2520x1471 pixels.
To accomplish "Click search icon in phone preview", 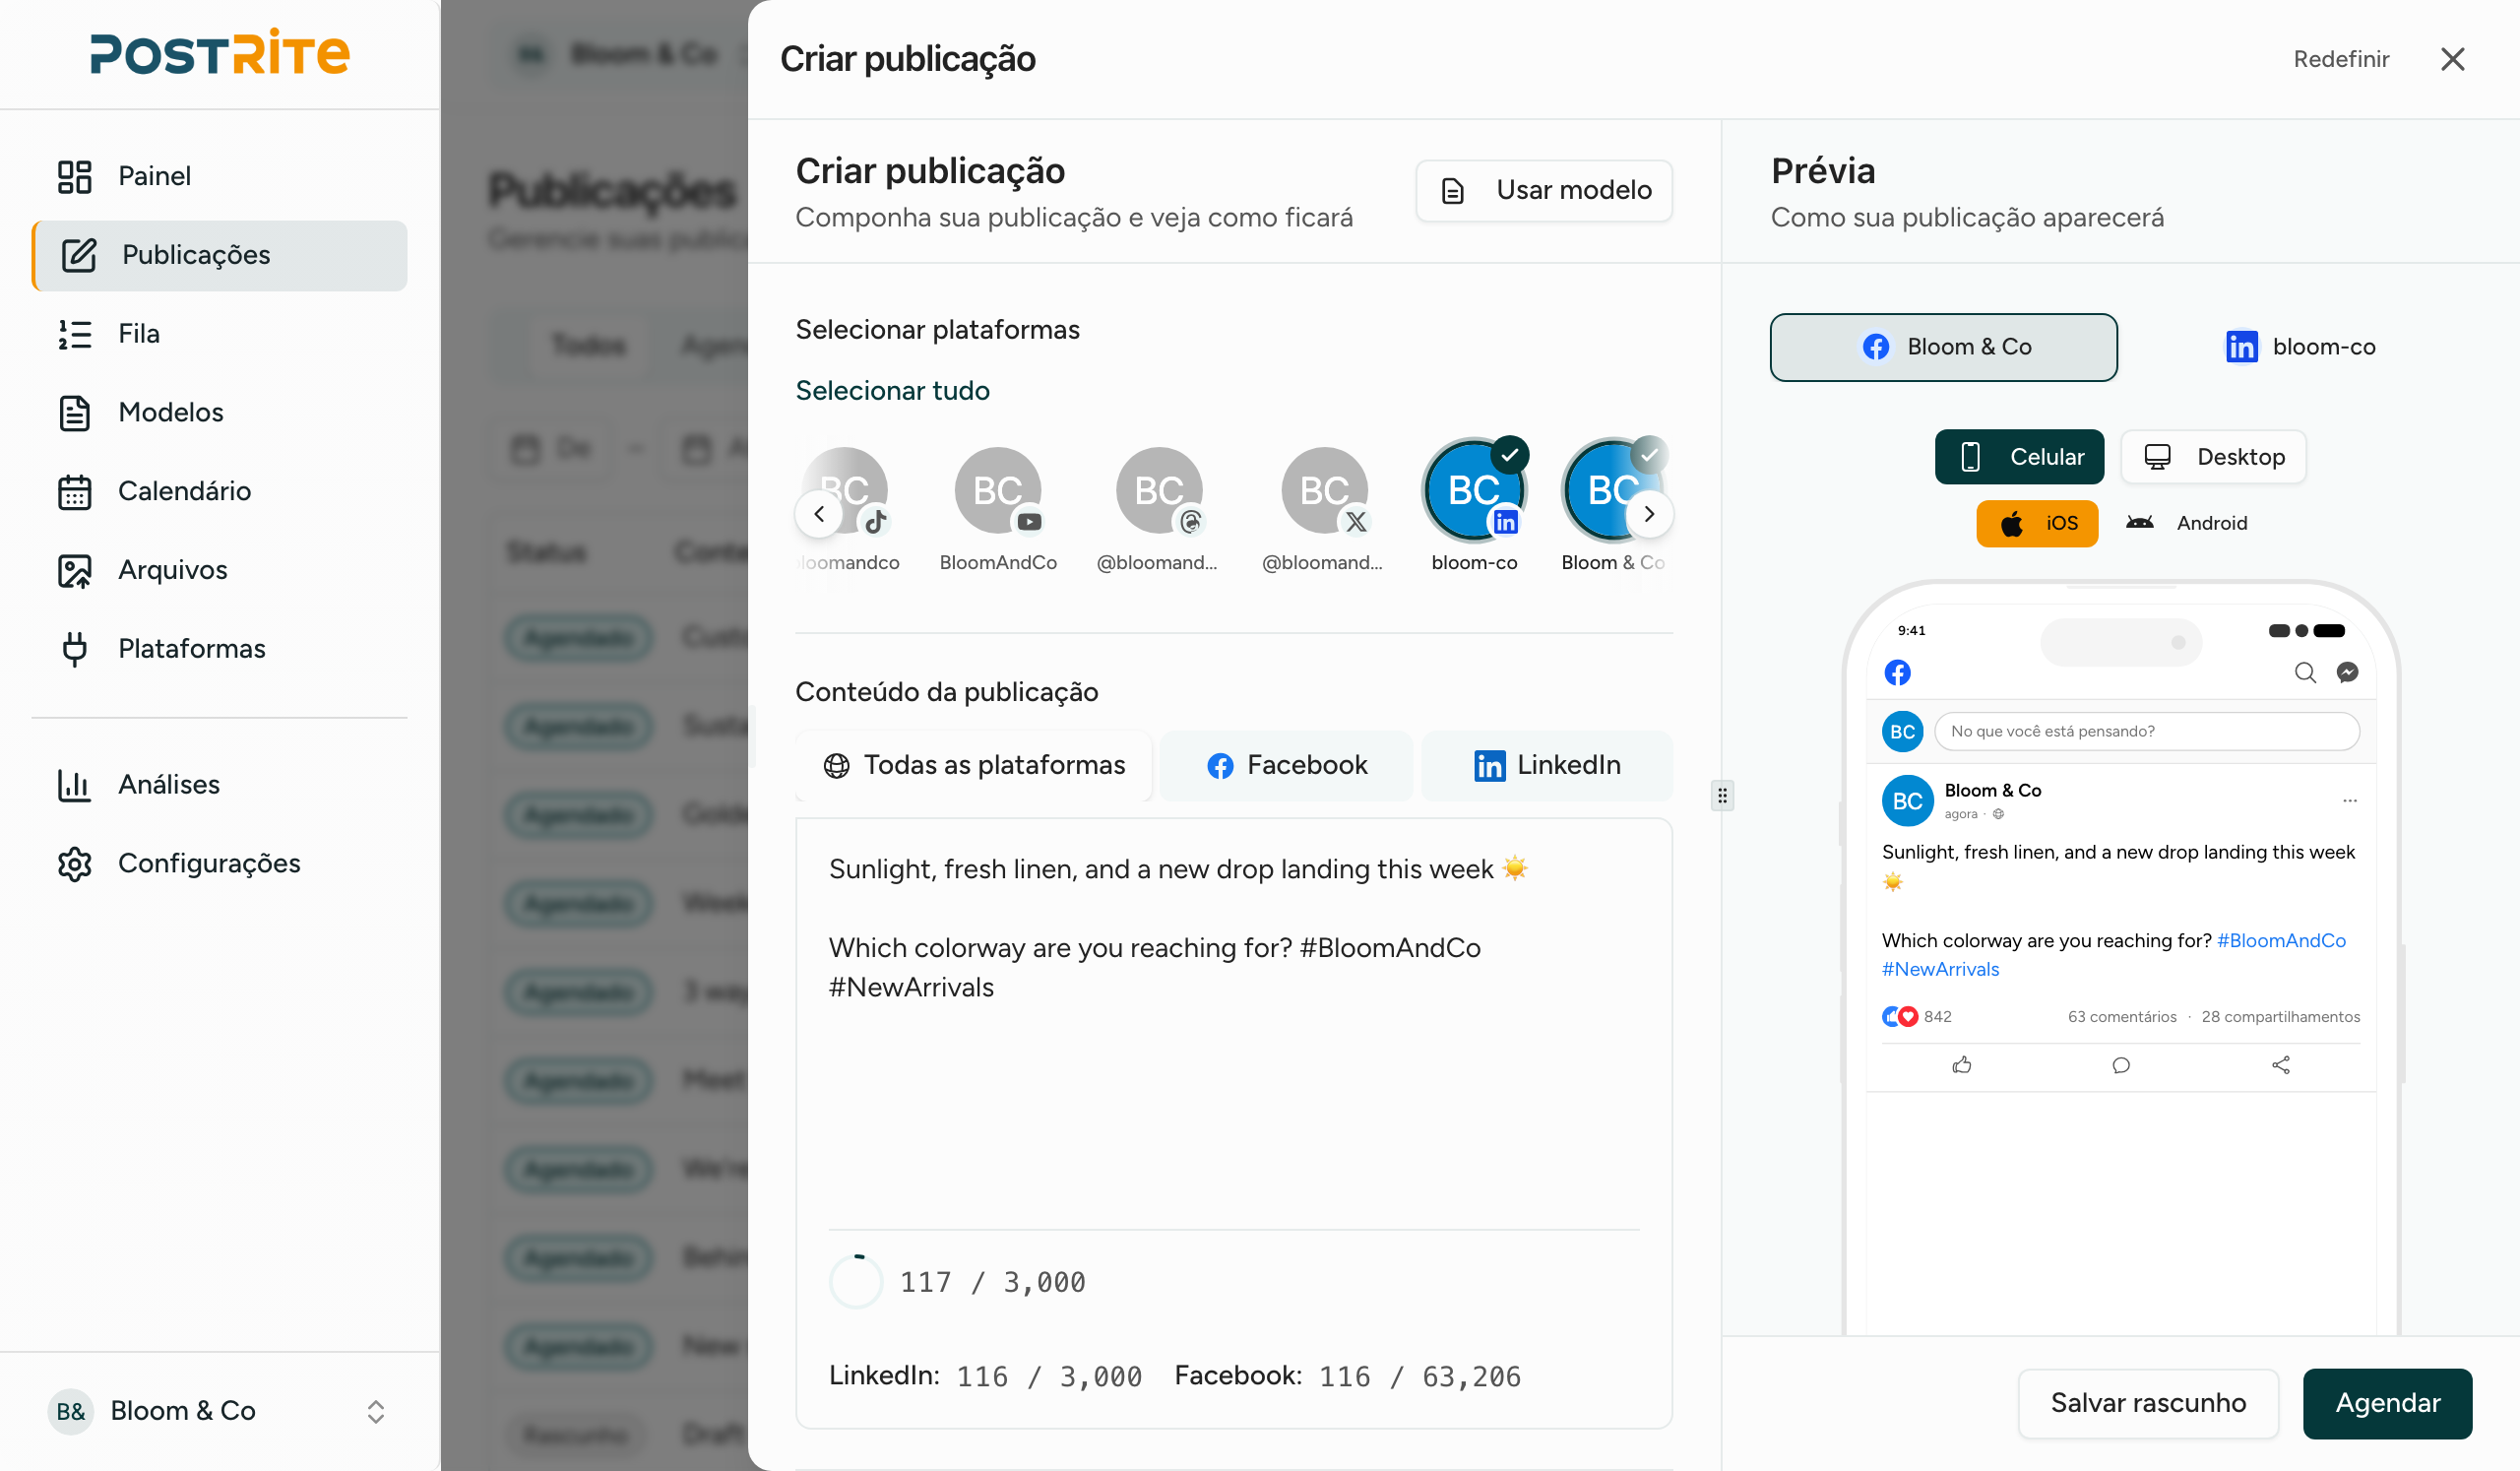I will (2304, 672).
